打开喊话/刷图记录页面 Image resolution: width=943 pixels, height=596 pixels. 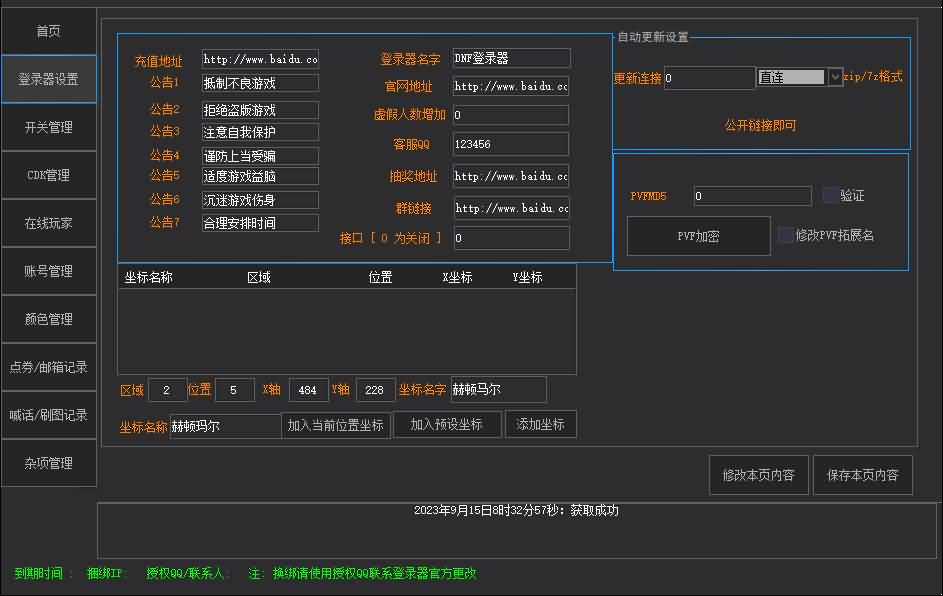click(x=48, y=415)
